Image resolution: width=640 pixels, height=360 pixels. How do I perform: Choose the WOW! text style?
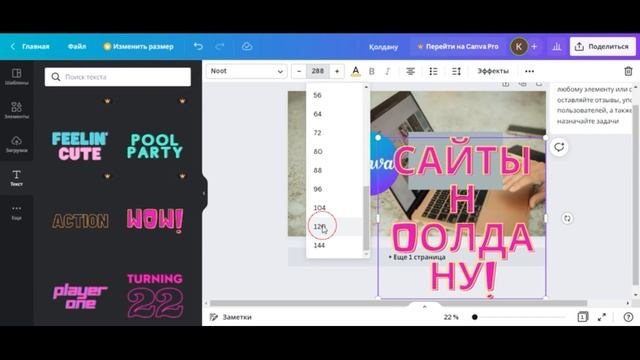155,221
